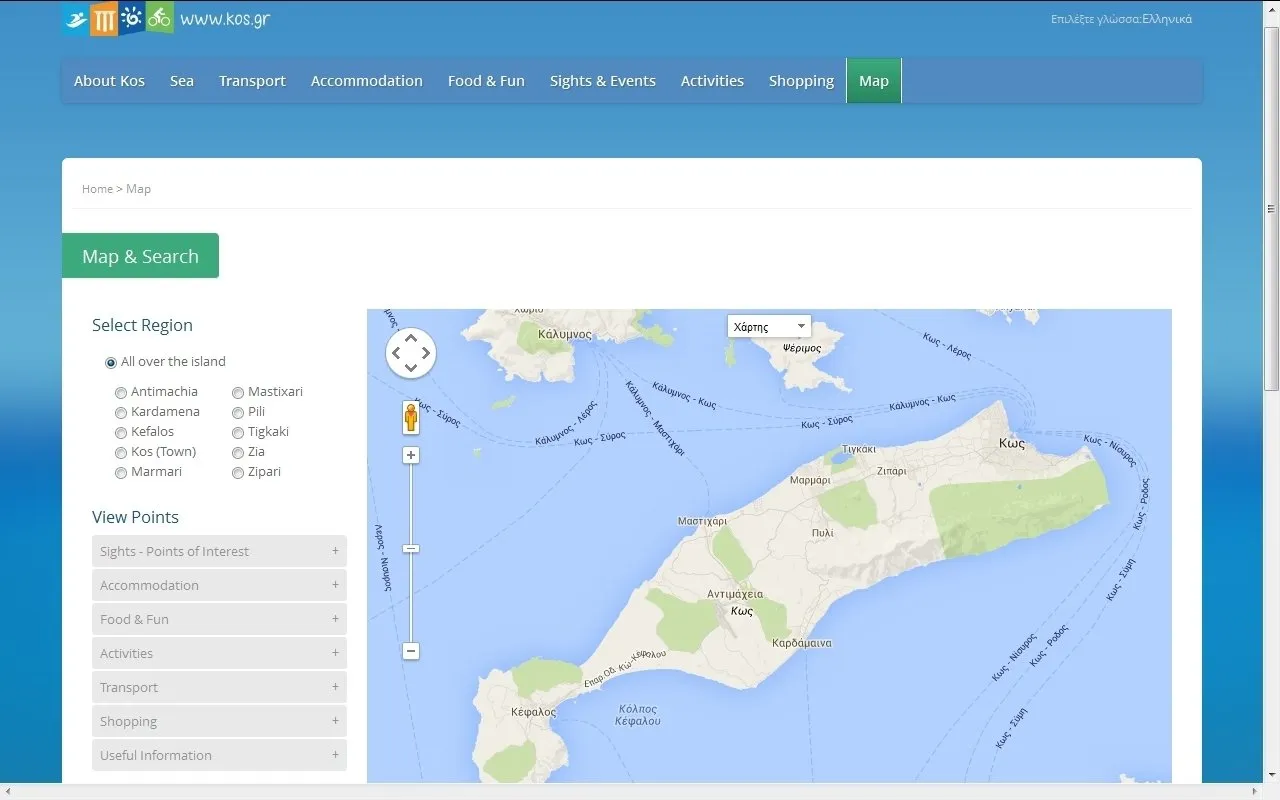Pan map up with arrow control
Screen dimensions: 1280x800
411,338
